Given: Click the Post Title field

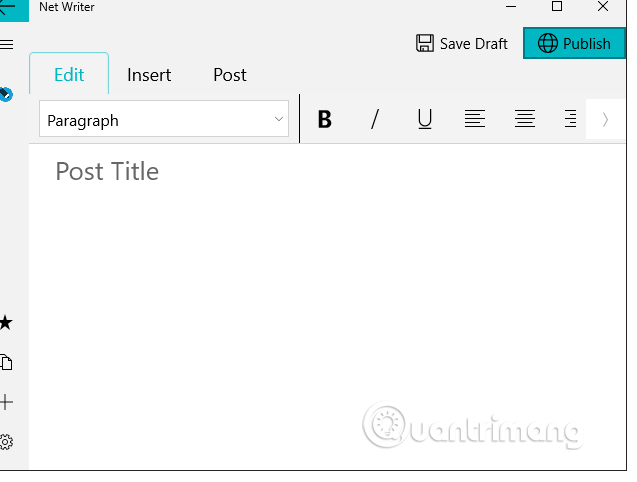Looking at the screenshot, I should [x=107, y=172].
